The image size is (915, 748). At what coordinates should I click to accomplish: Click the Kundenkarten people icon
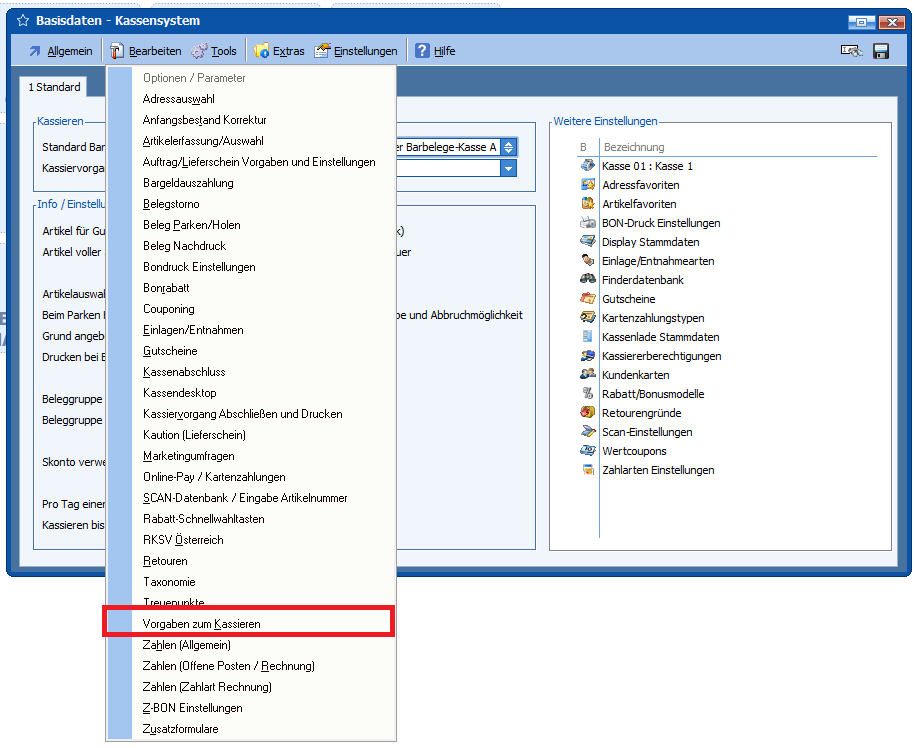tap(588, 375)
